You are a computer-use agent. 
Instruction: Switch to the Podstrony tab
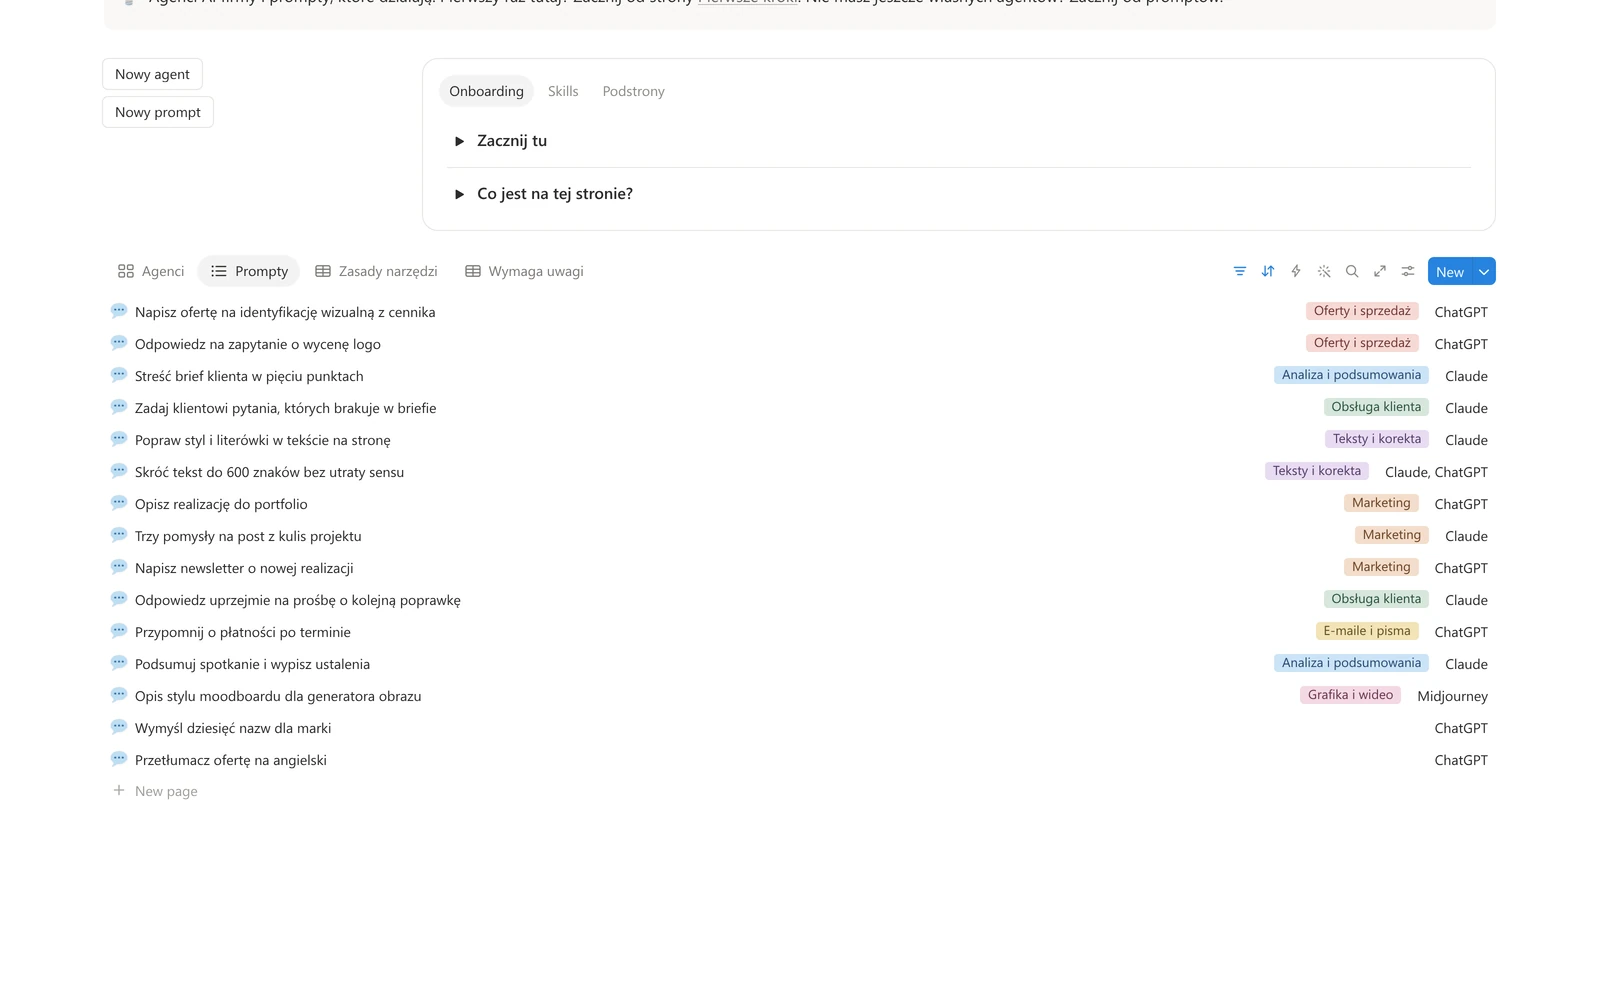633,91
